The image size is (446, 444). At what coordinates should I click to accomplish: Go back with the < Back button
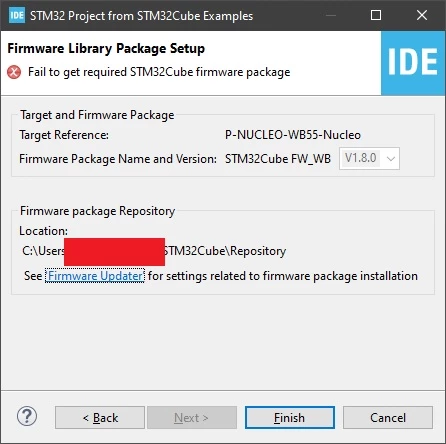100,418
